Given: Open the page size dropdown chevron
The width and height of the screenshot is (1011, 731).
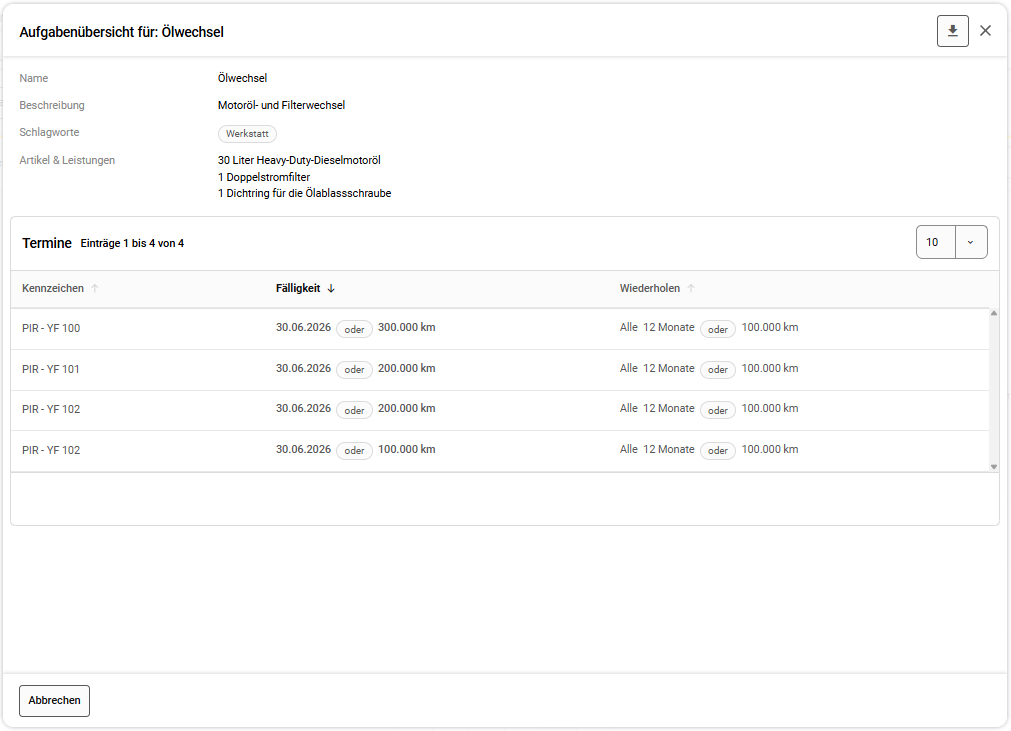Looking at the screenshot, I should point(970,242).
